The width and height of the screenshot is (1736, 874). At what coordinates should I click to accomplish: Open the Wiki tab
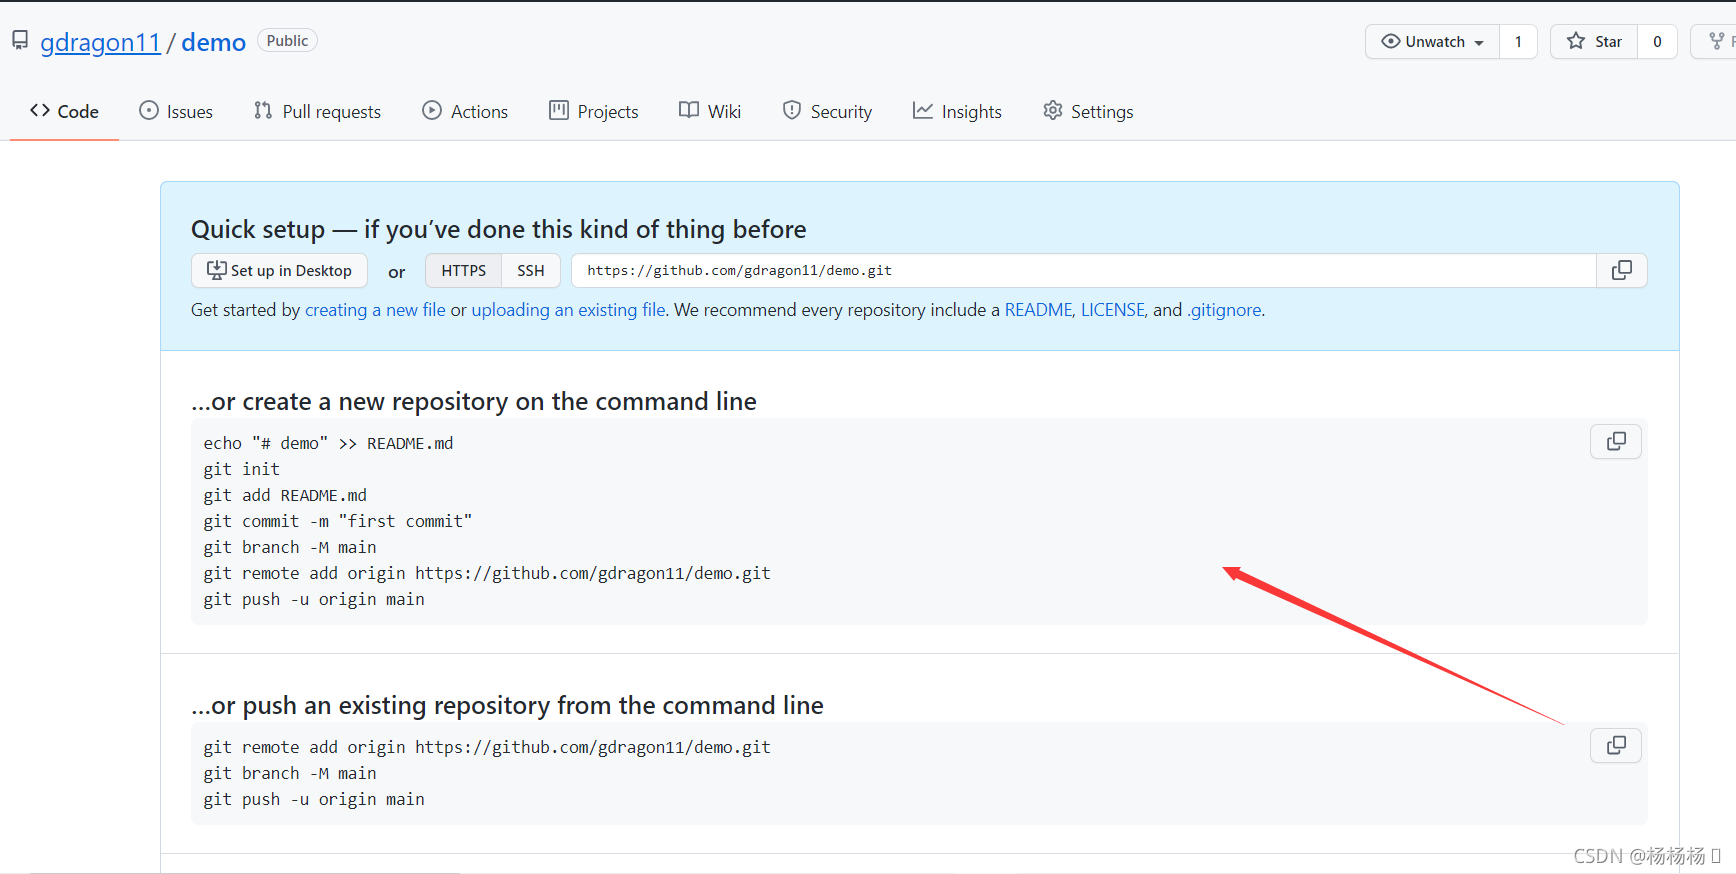(710, 111)
